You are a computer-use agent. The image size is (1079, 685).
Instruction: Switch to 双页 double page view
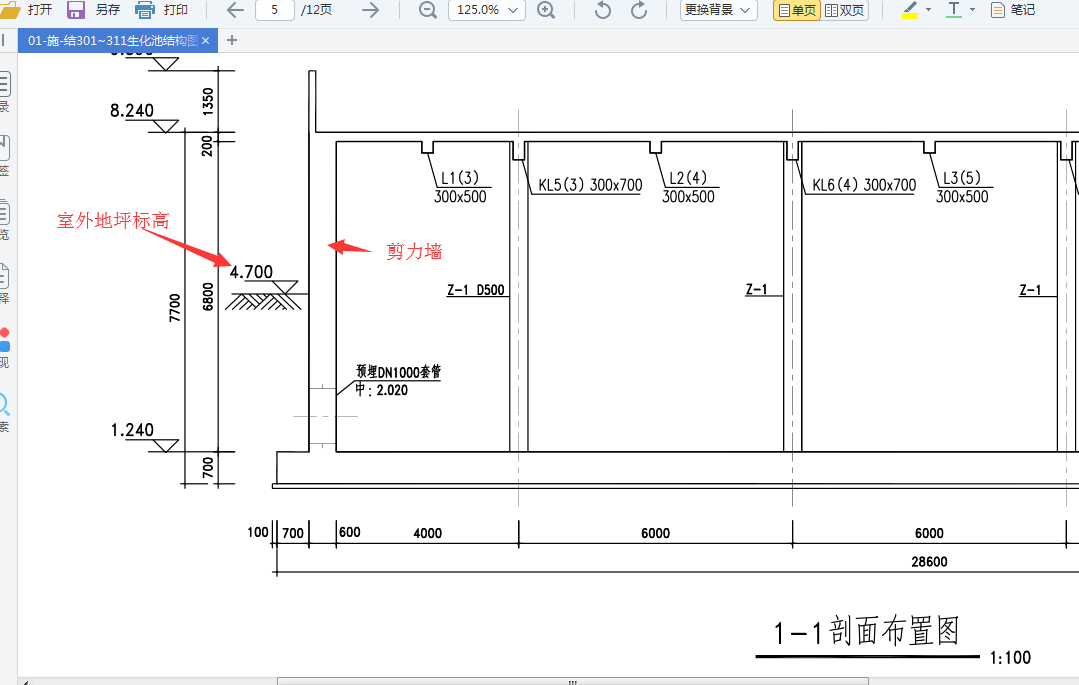click(844, 10)
